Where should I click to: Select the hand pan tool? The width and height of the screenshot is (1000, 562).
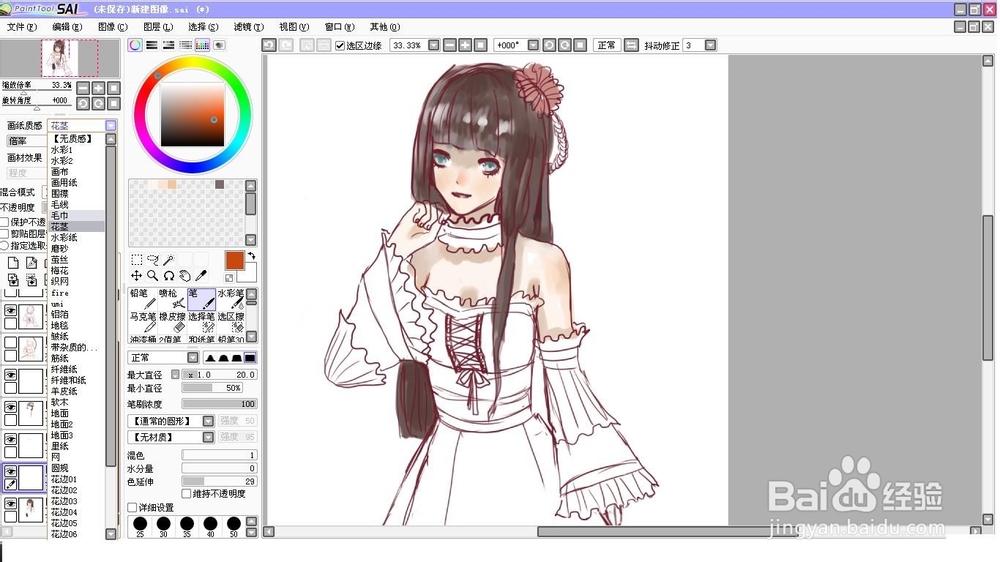pyautogui.click(x=184, y=276)
